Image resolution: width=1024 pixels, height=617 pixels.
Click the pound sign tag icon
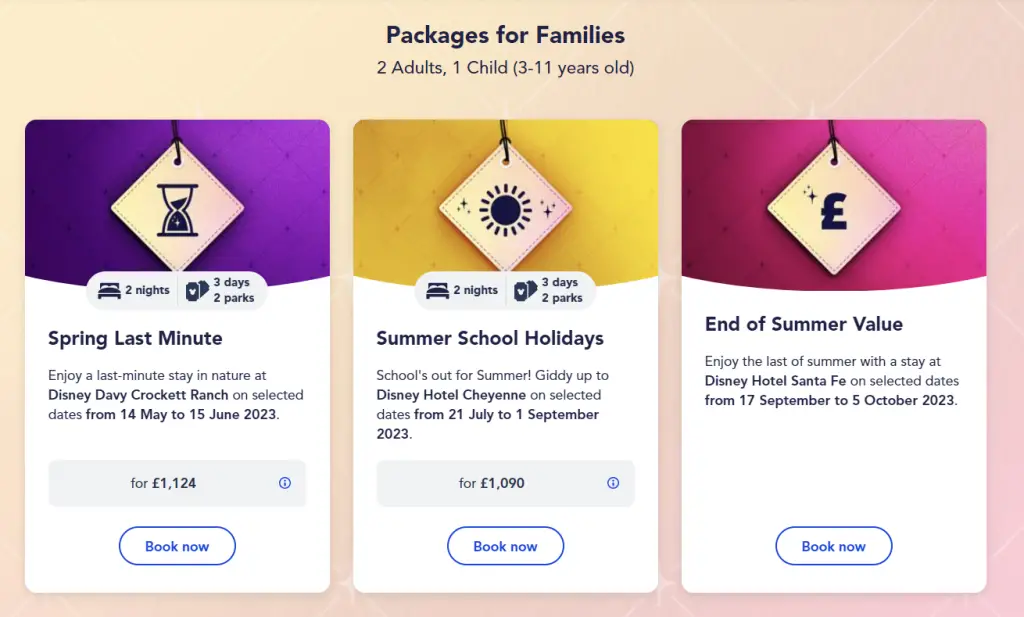[834, 210]
